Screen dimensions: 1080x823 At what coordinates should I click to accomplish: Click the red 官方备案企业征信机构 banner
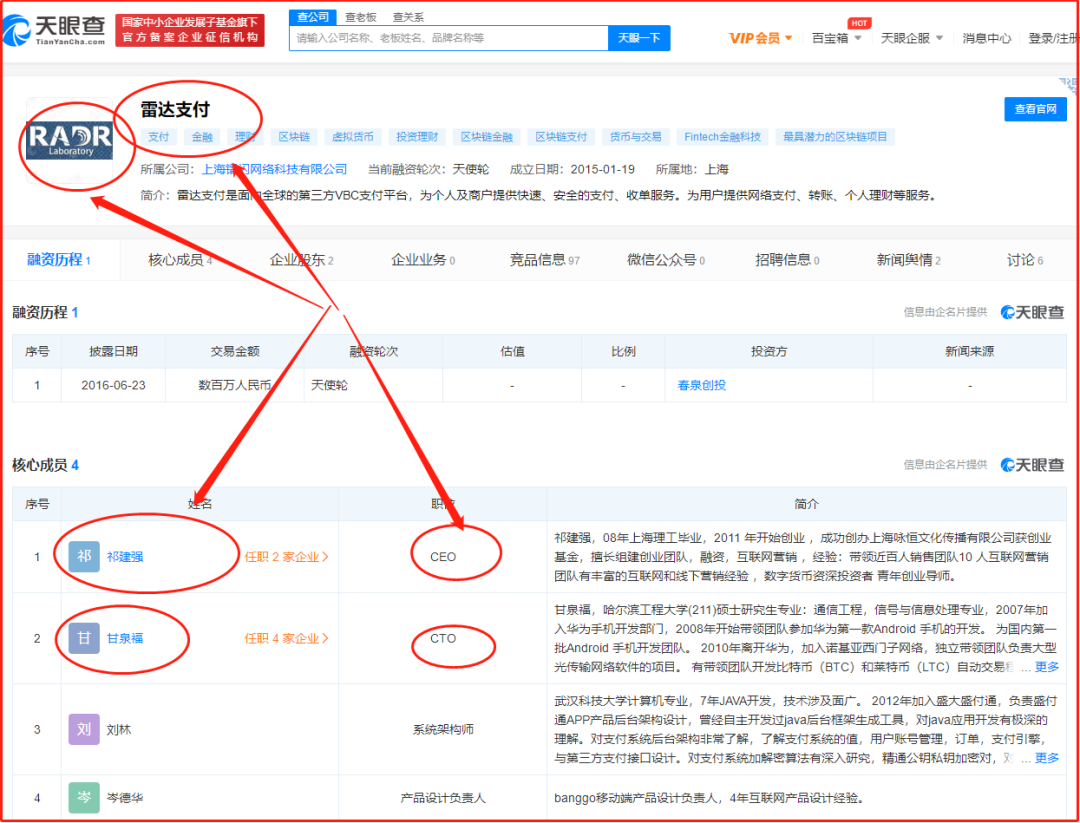point(190,30)
